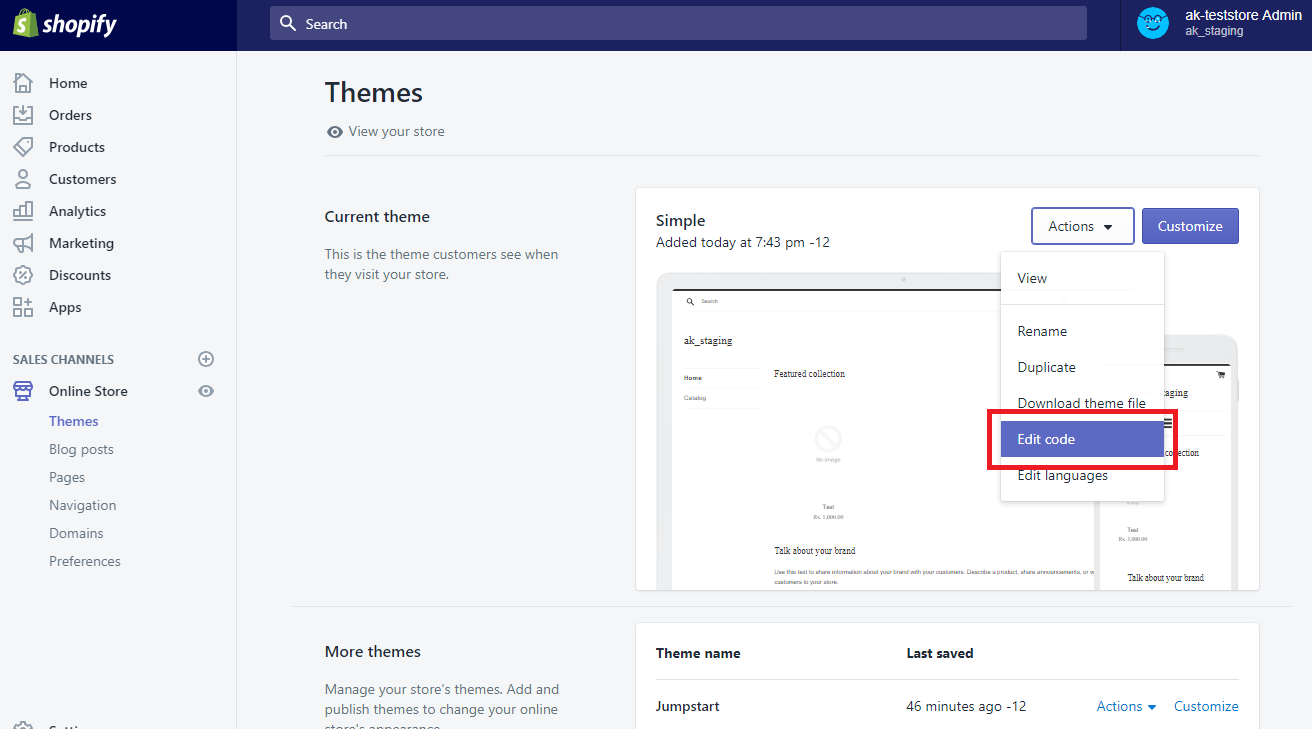The image size is (1312, 734).
Task: Go to Marketing in the sidebar
Action: (81, 243)
